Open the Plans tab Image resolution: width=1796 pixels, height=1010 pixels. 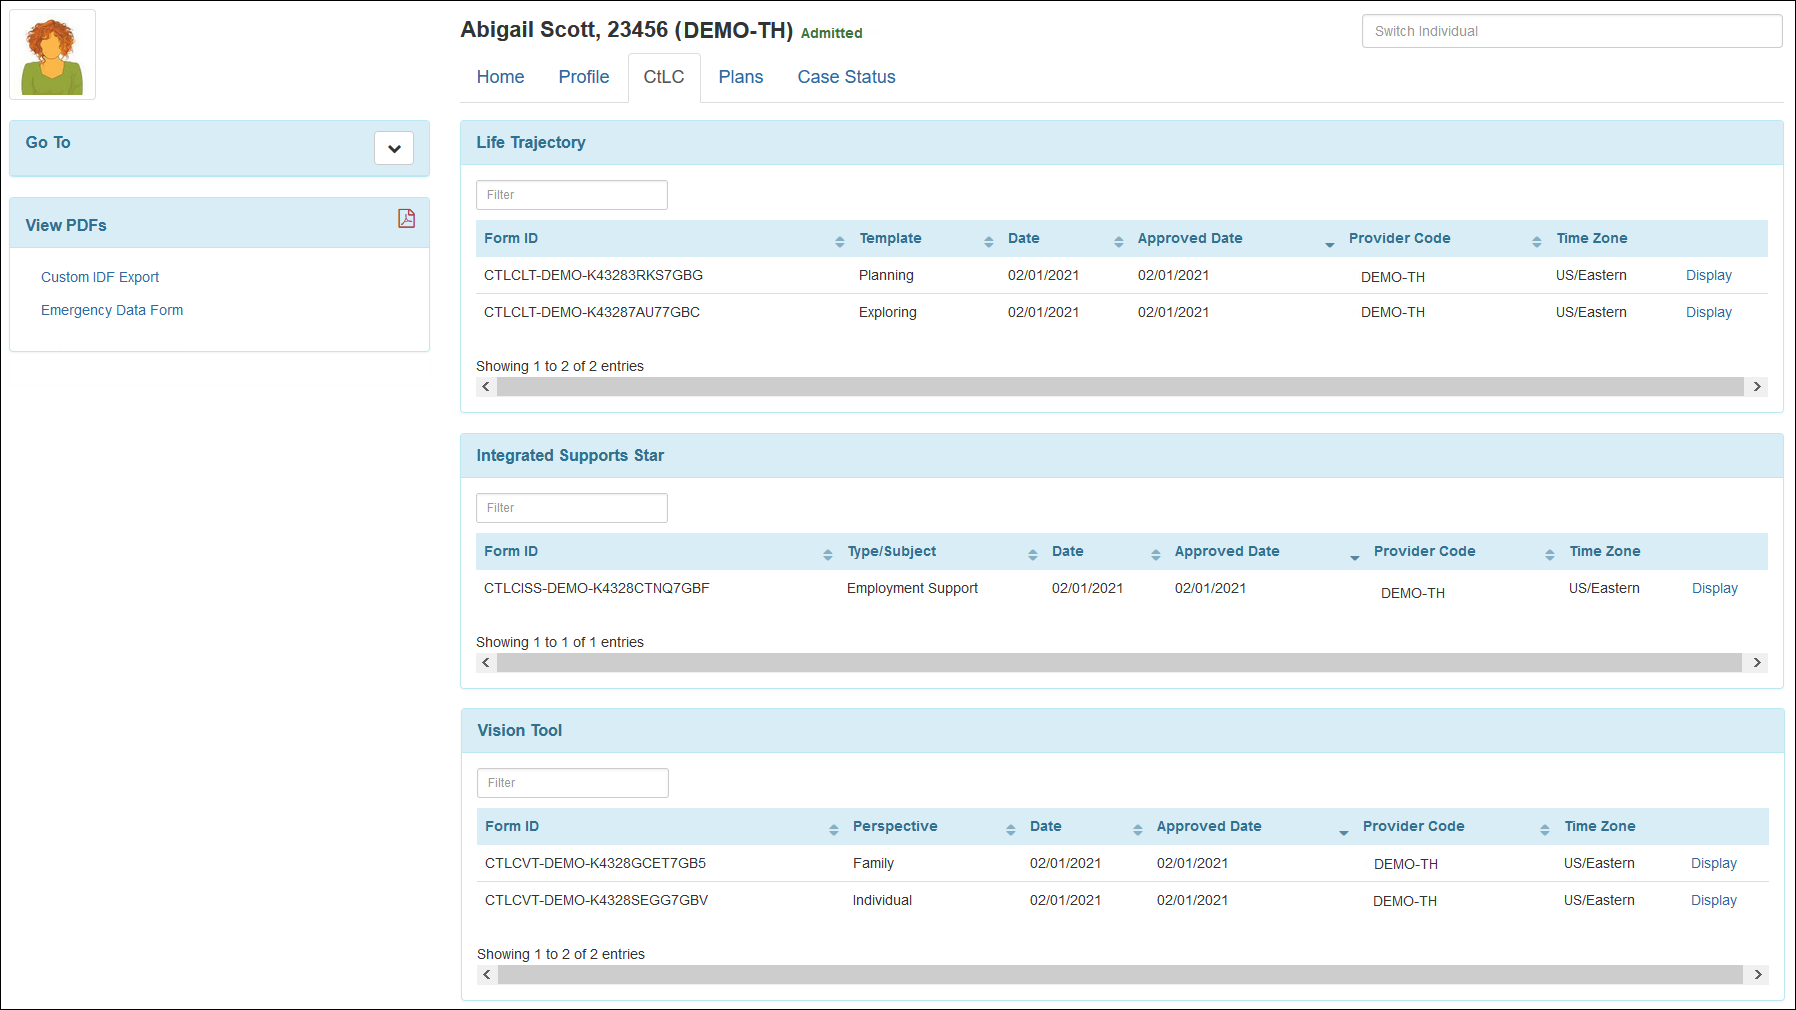[740, 77]
